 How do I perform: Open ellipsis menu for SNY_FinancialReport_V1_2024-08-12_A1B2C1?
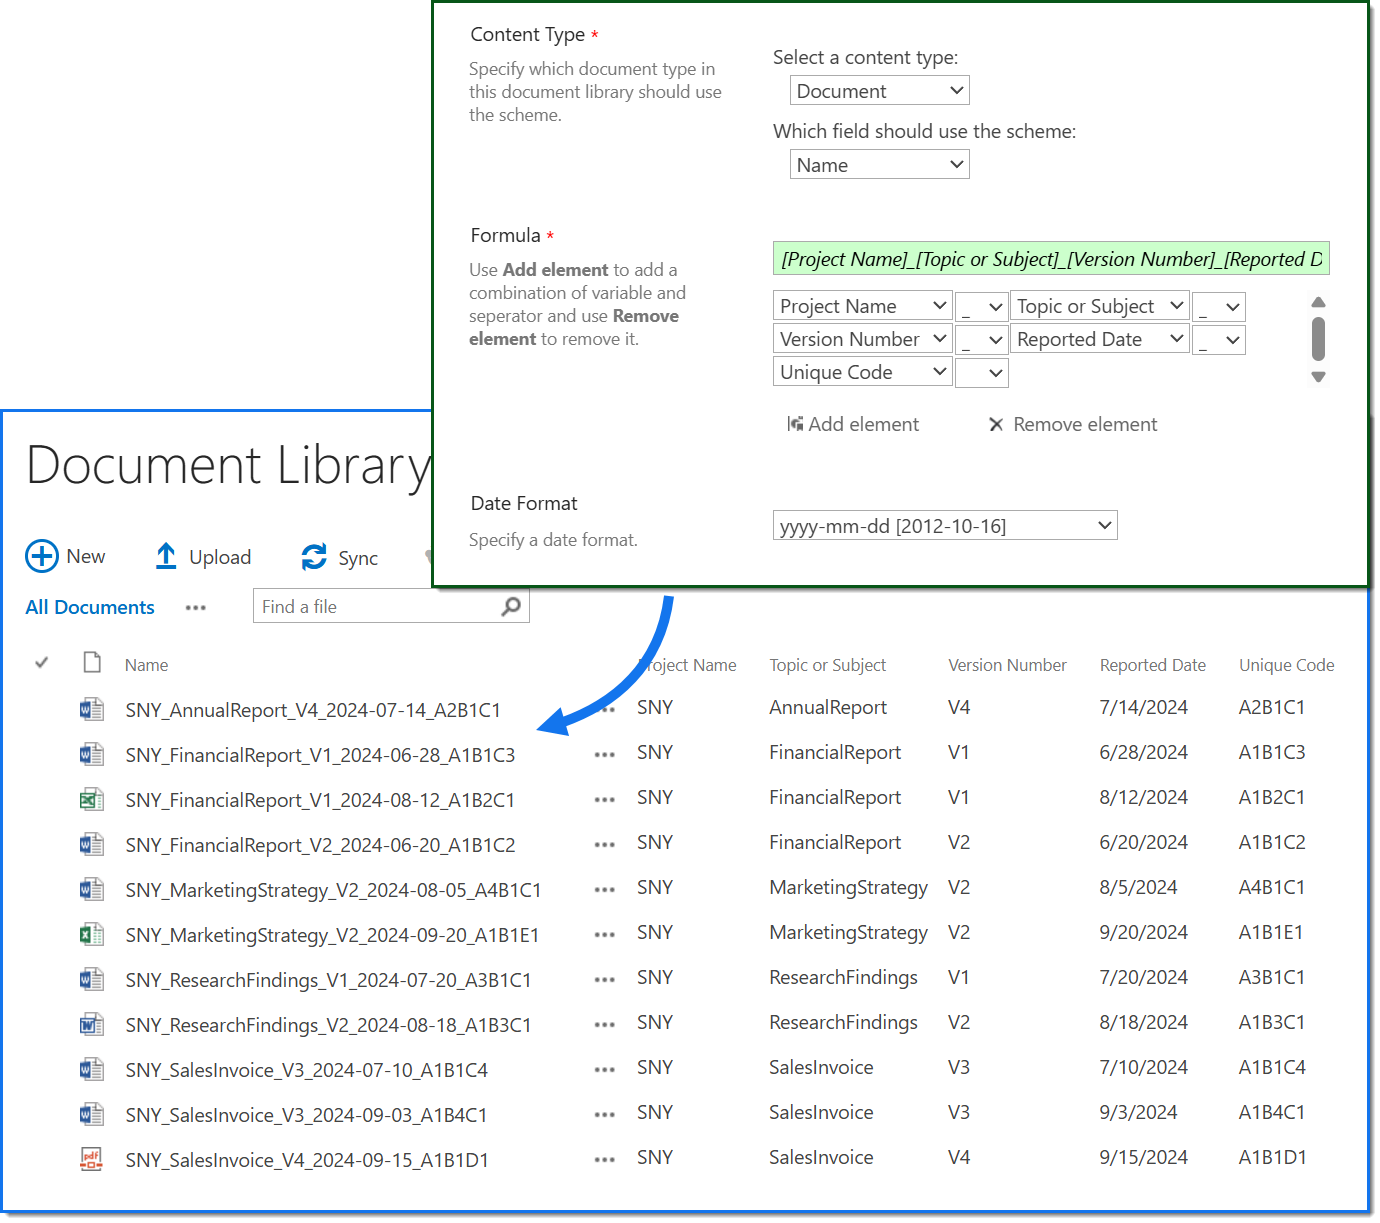tap(605, 800)
